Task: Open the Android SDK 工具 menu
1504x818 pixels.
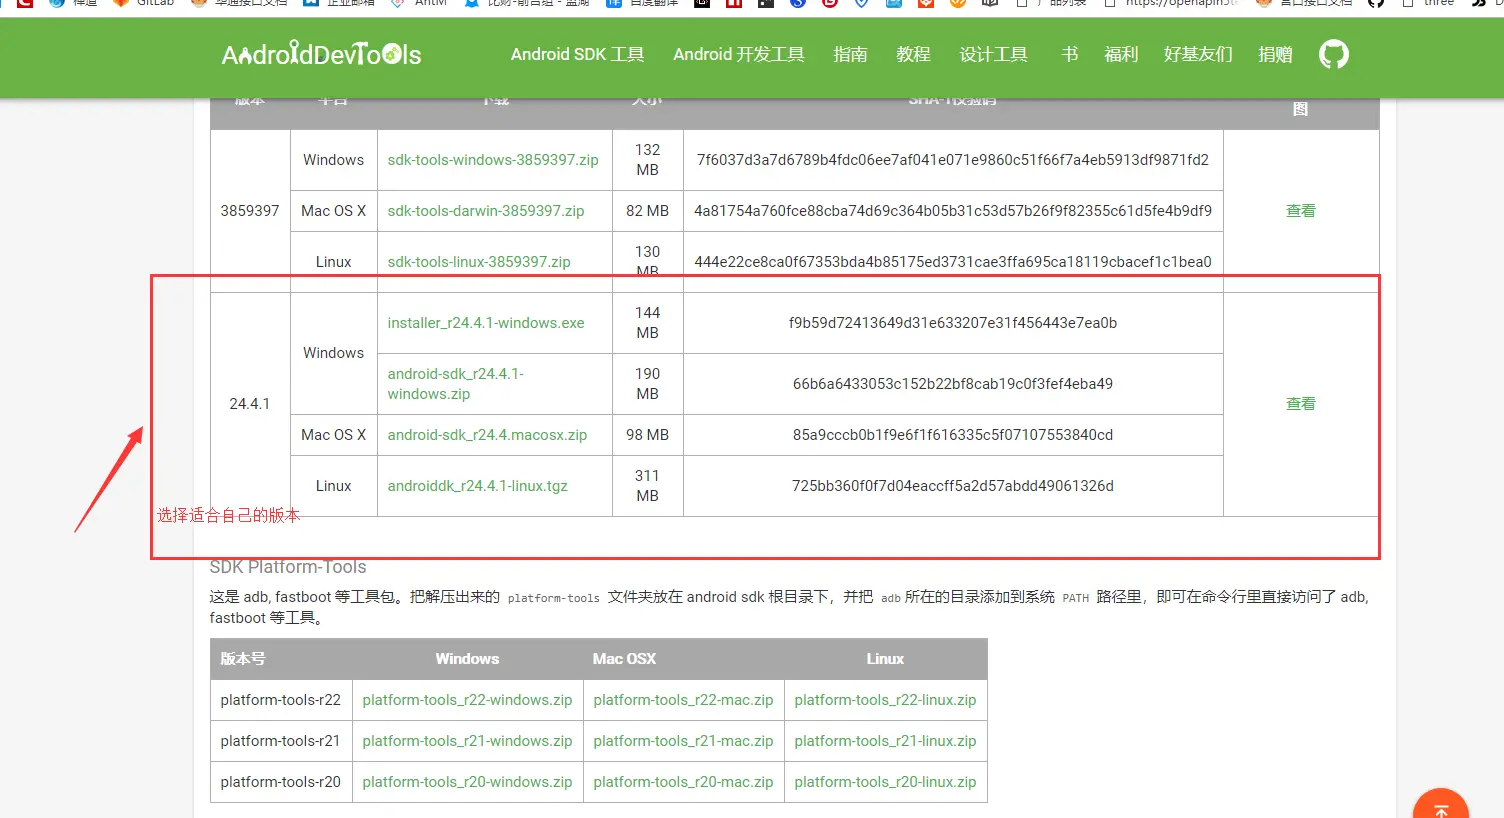Action: pyautogui.click(x=577, y=54)
